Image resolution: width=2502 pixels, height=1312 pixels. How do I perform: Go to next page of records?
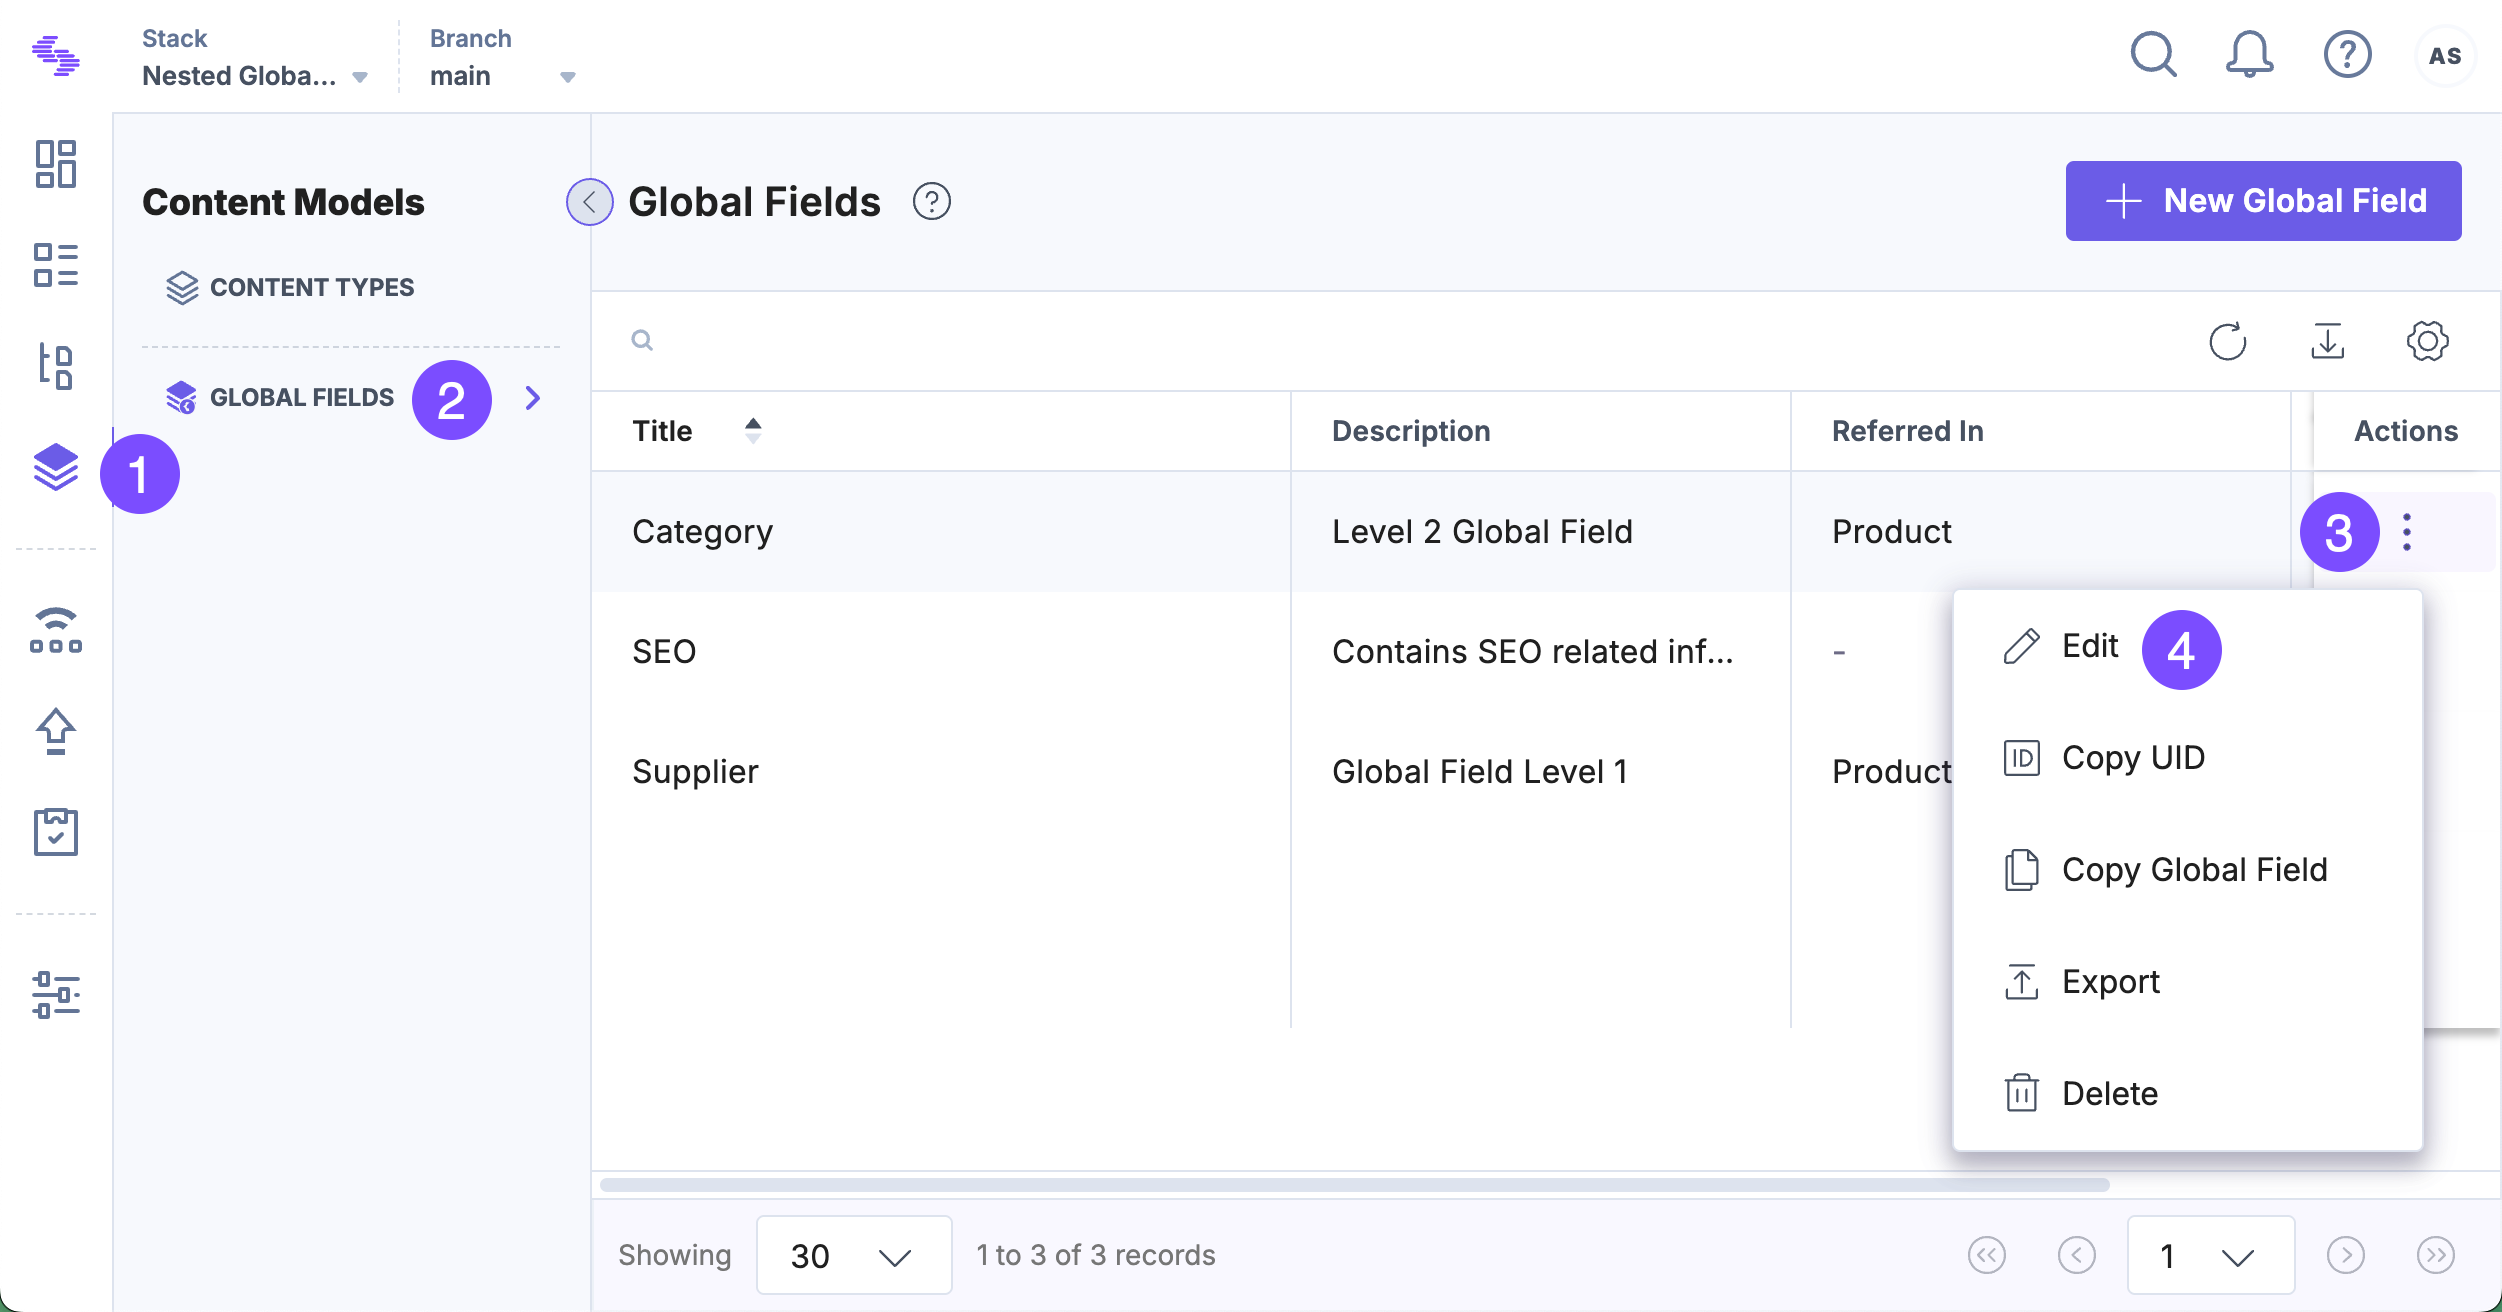2346,1255
